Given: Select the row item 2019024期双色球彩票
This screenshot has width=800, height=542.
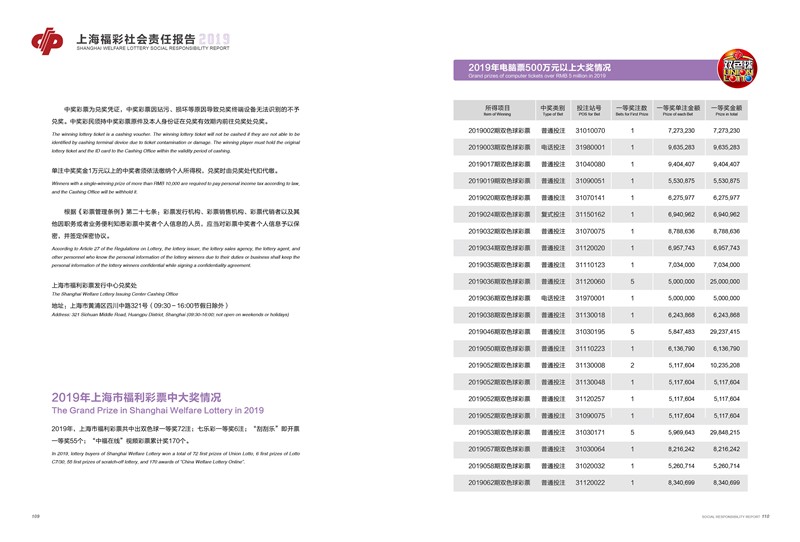Looking at the screenshot, I should tap(499, 215).
